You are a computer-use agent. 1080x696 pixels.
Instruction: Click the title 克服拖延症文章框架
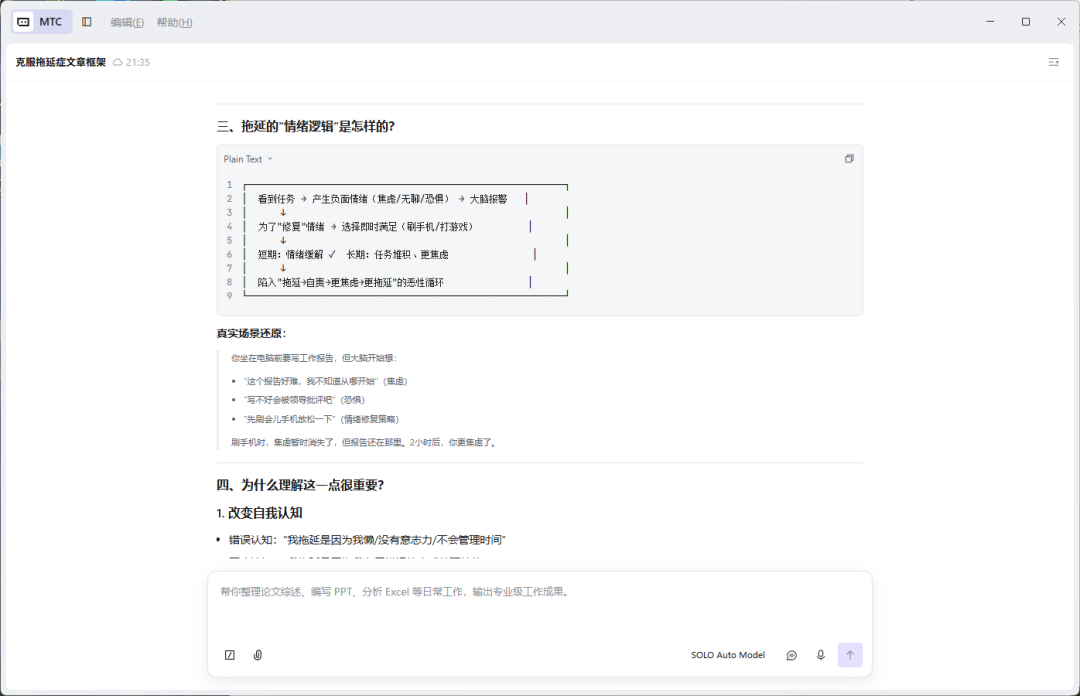[x=61, y=63]
